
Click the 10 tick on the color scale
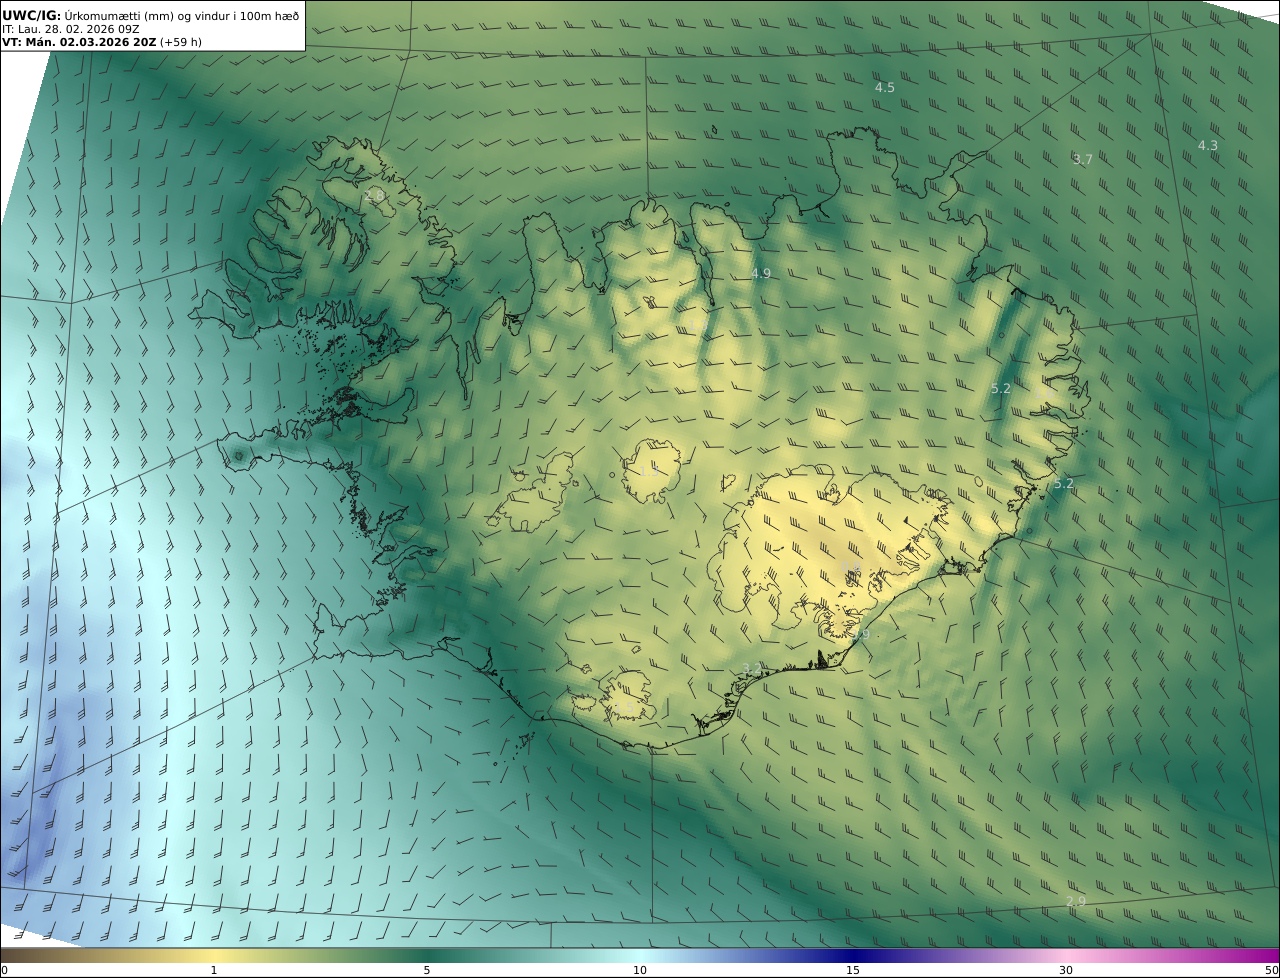[x=640, y=970]
